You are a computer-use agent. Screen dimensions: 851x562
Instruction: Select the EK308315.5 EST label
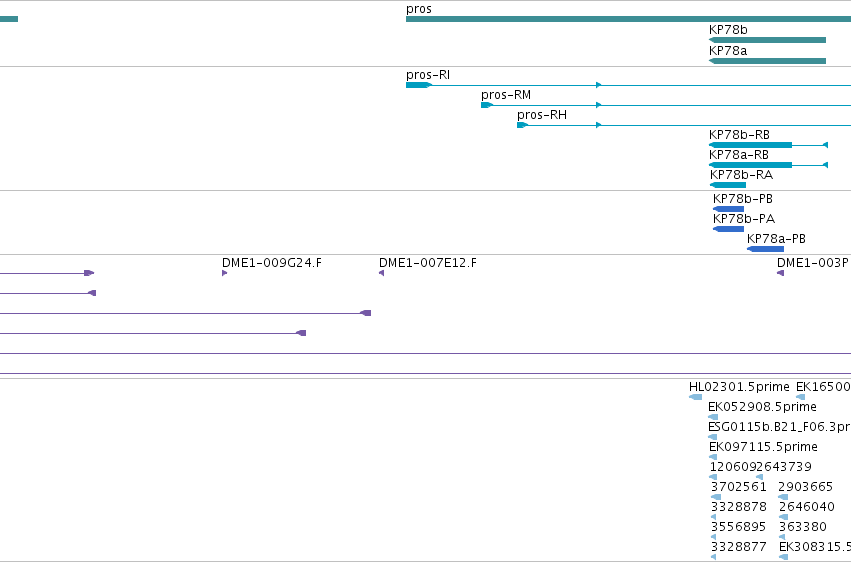815,547
